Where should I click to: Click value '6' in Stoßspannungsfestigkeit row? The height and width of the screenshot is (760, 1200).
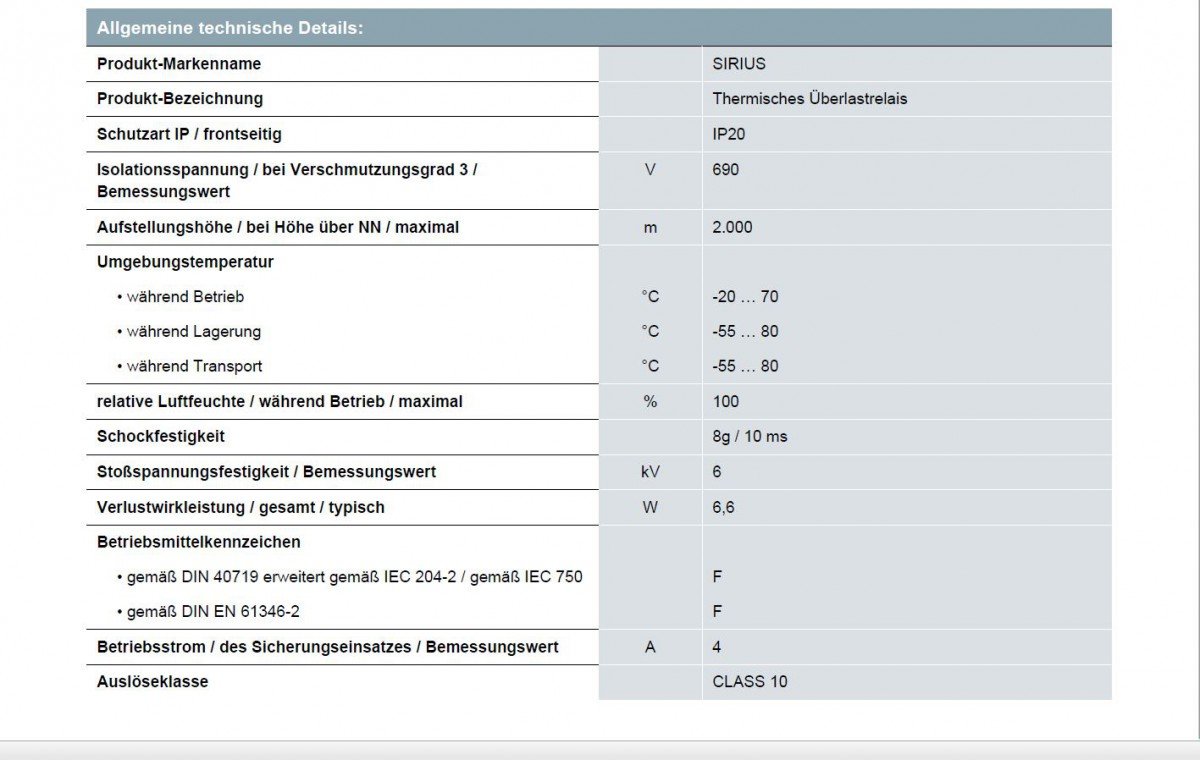click(717, 472)
